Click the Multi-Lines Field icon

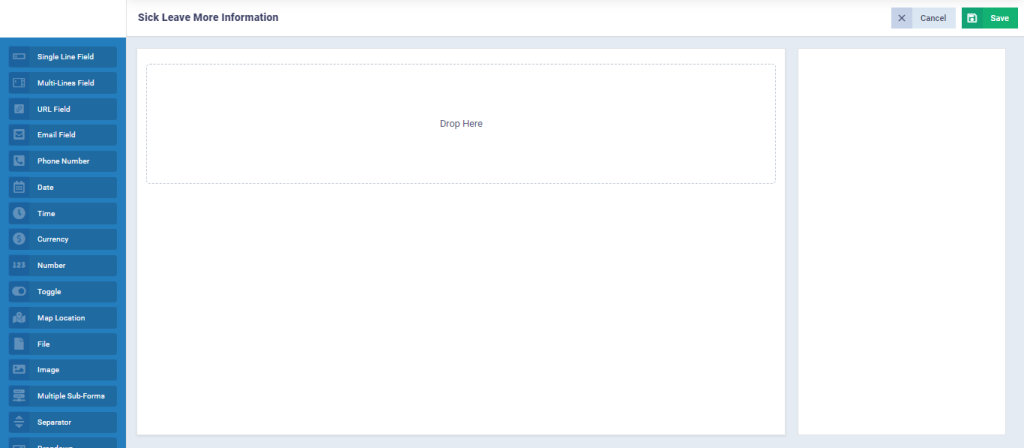[x=19, y=83]
